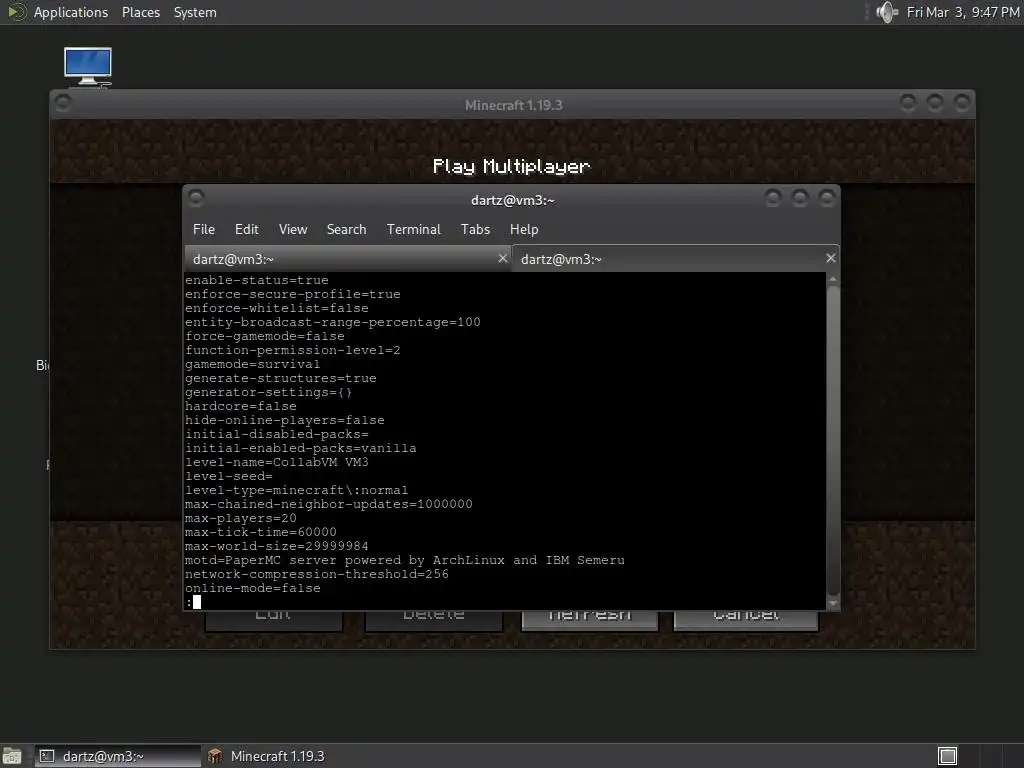
Task: Click the Minecraft window menu button at left
Action: coord(63,103)
